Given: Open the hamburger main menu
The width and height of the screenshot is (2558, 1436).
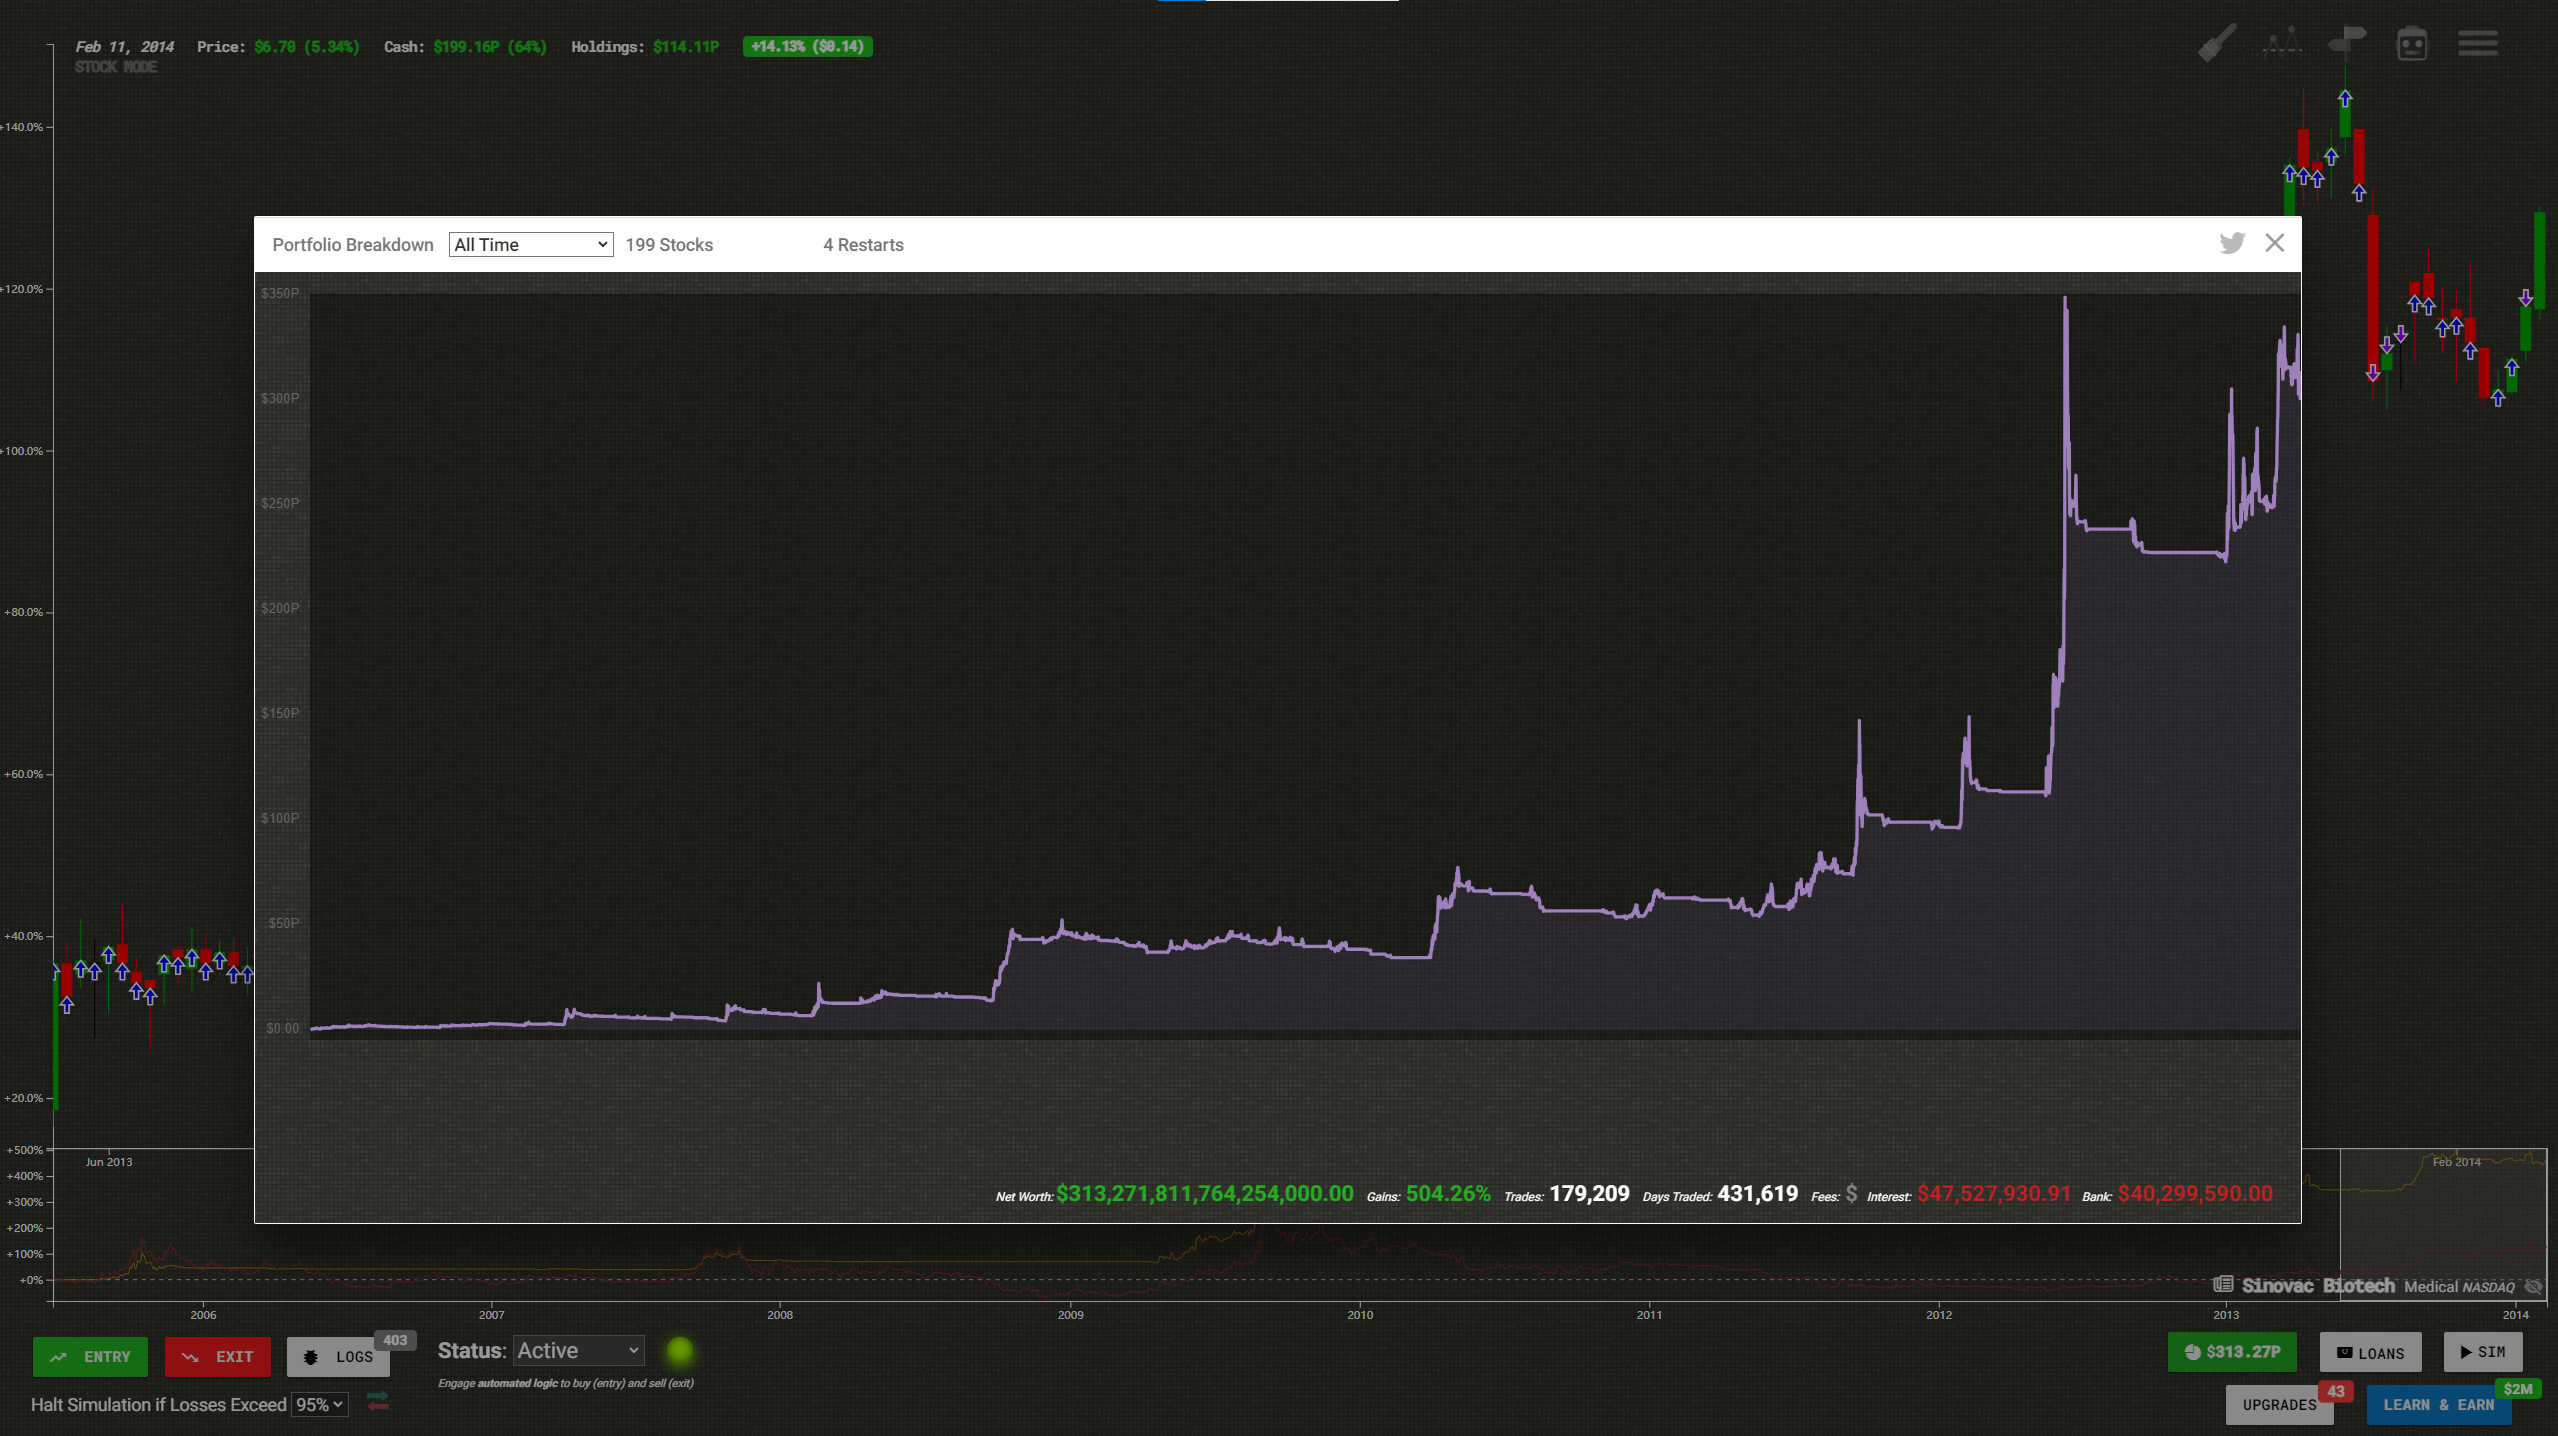Looking at the screenshot, I should pos(2477,44).
